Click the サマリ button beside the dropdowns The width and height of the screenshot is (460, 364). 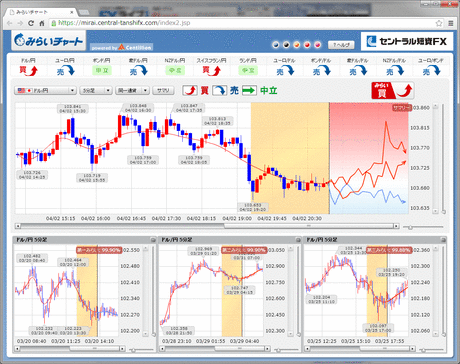[x=163, y=90]
